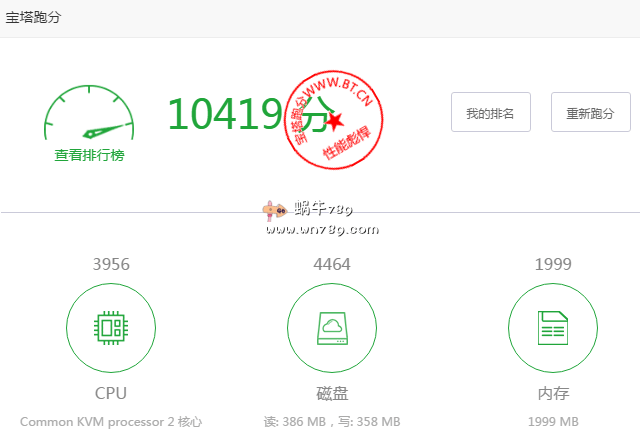Click the 内存 label text
Viewport: 640px width, 436px height.
click(553, 394)
